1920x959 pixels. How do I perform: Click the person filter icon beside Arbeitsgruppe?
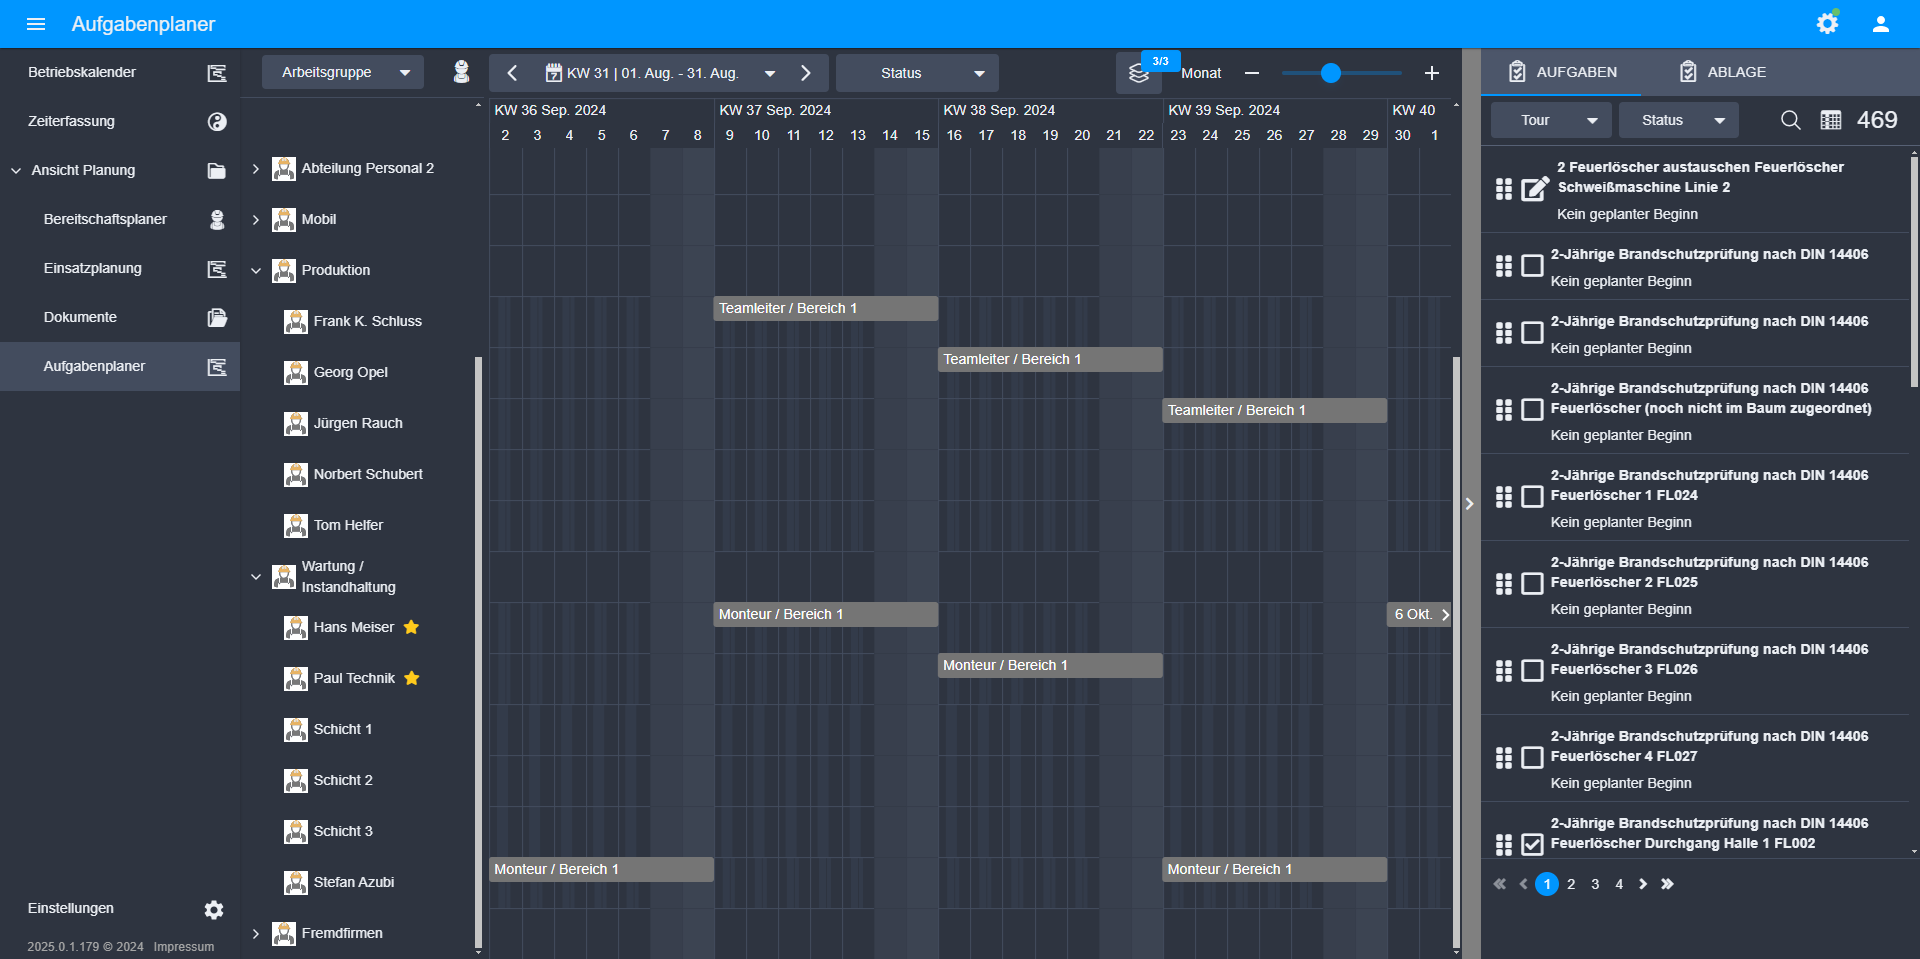point(461,72)
